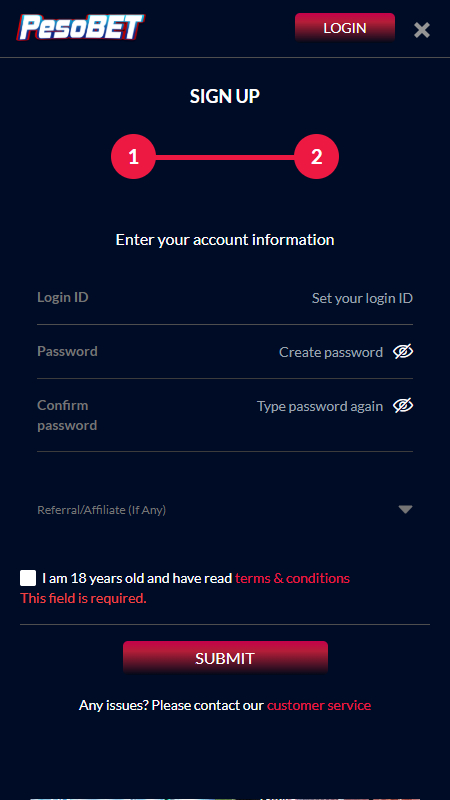The image size is (450, 800).
Task: Show the Create password field text
Action: click(x=403, y=352)
